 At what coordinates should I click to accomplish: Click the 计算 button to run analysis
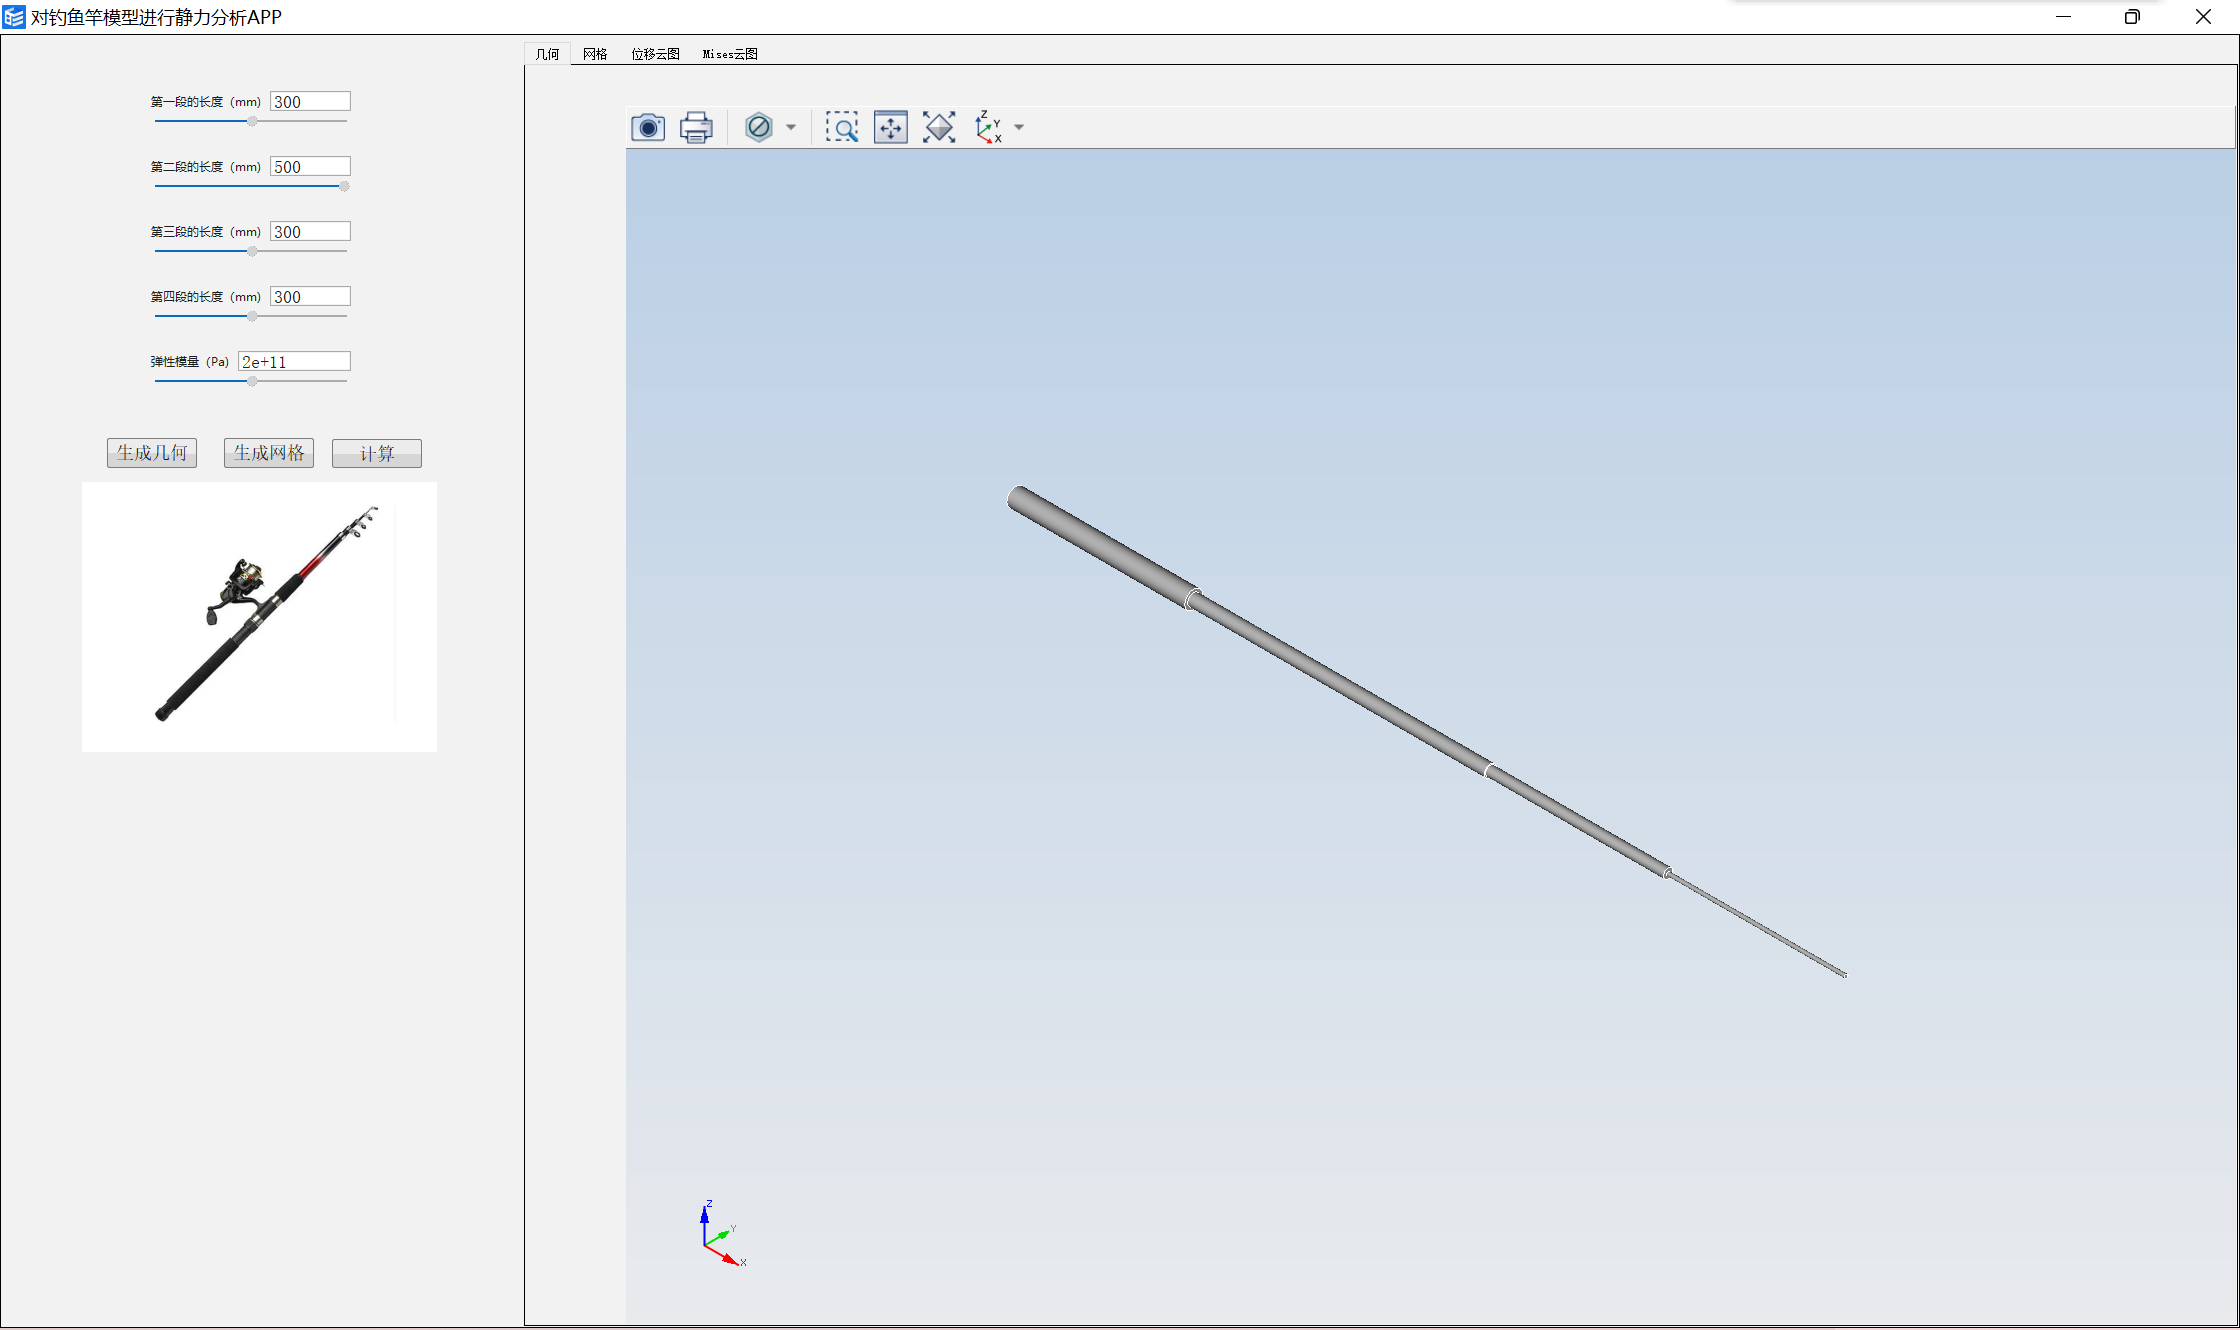click(377, 453)
